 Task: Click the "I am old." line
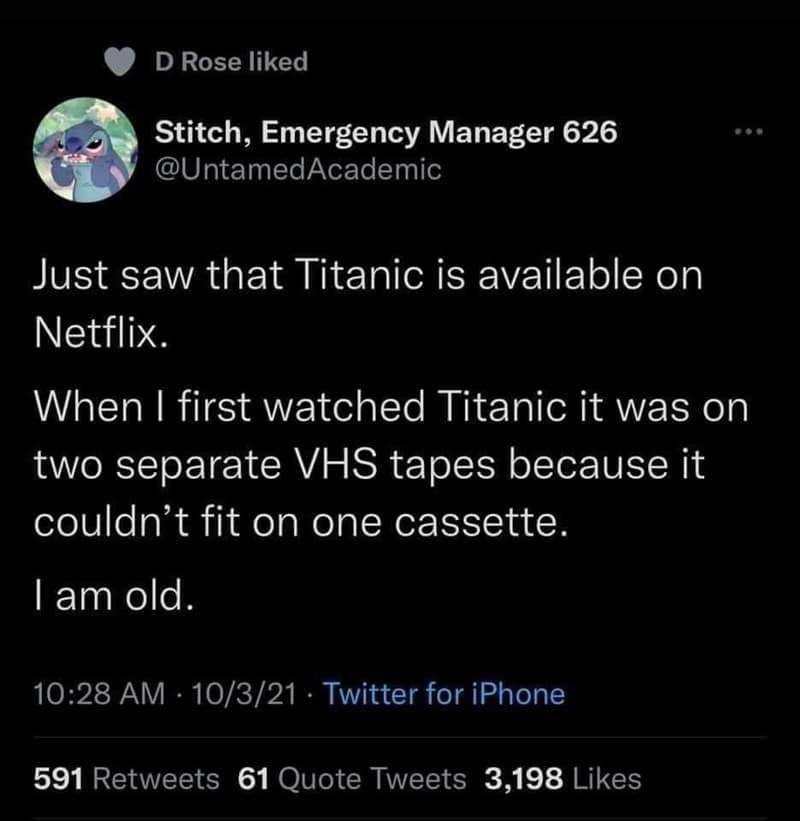(x=110, y=598)
